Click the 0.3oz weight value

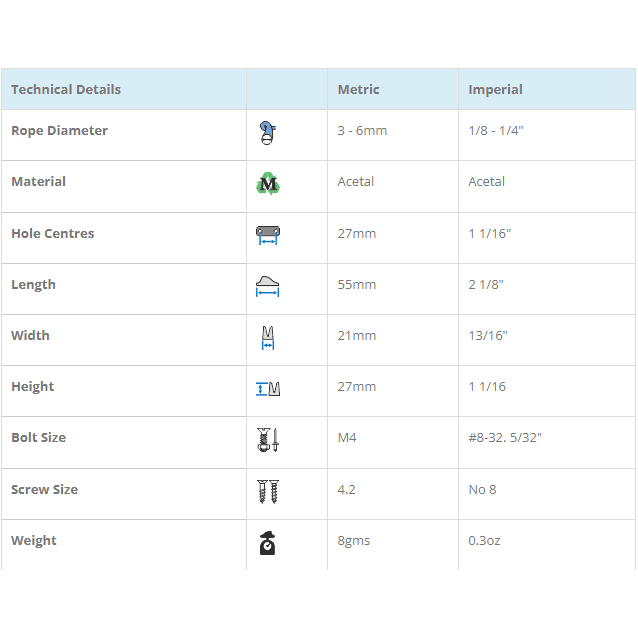pyautogui.click(x=484, y=541)
